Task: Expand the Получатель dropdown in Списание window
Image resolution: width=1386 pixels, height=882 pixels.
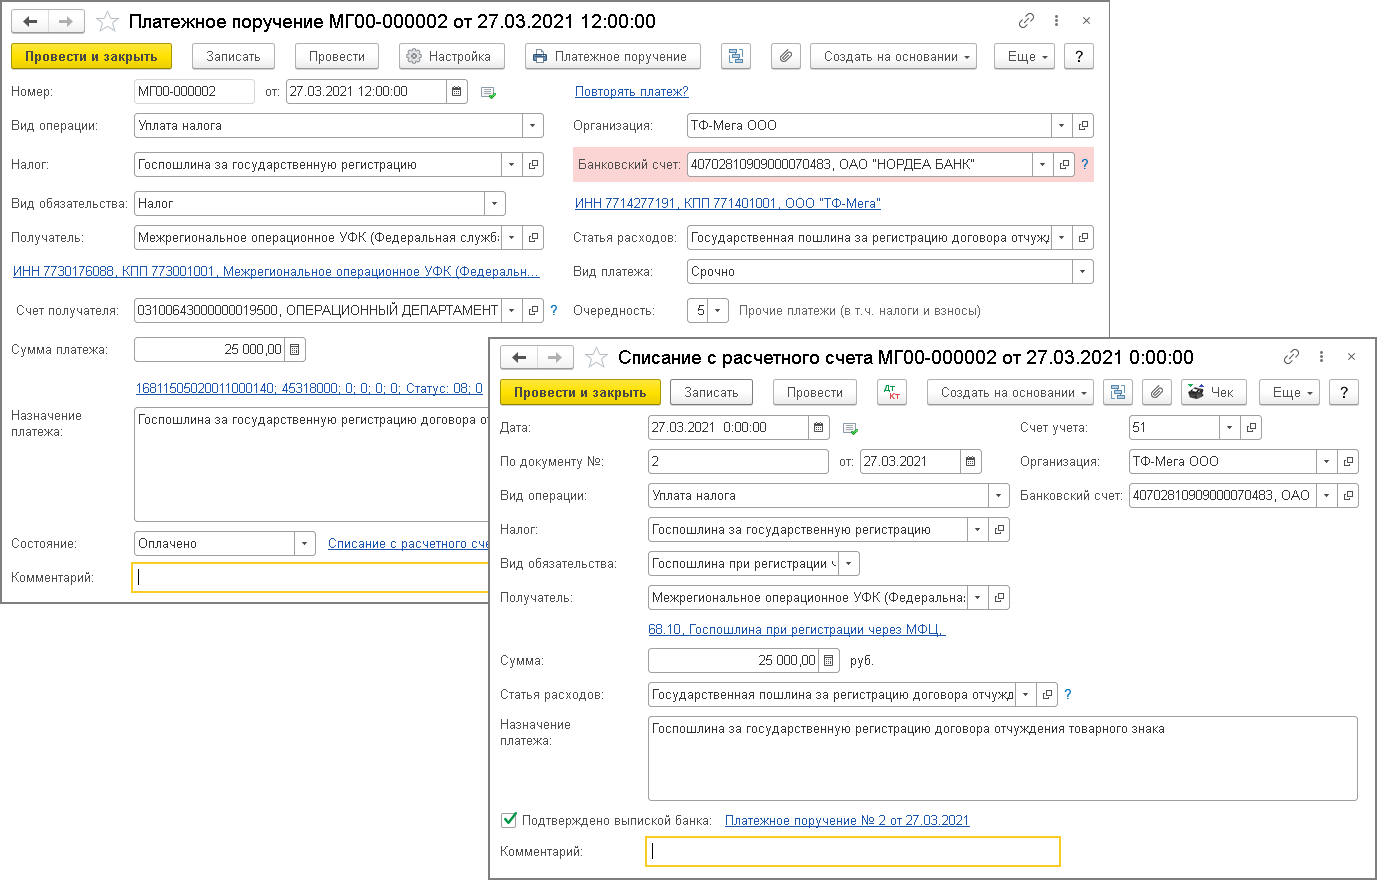Action: click(x=978, y=598)
